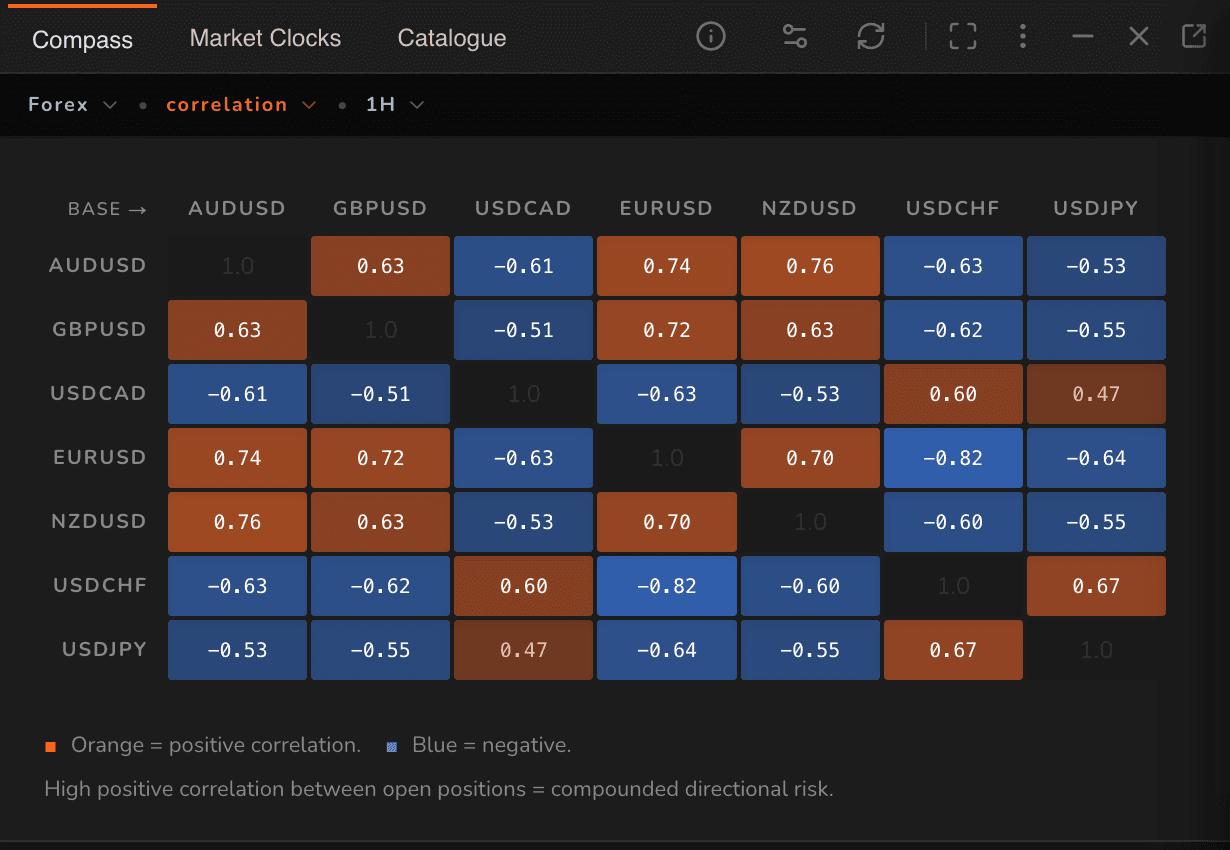Switch to the Market Clocks tab
The image size is (1230, 850).
265,38
